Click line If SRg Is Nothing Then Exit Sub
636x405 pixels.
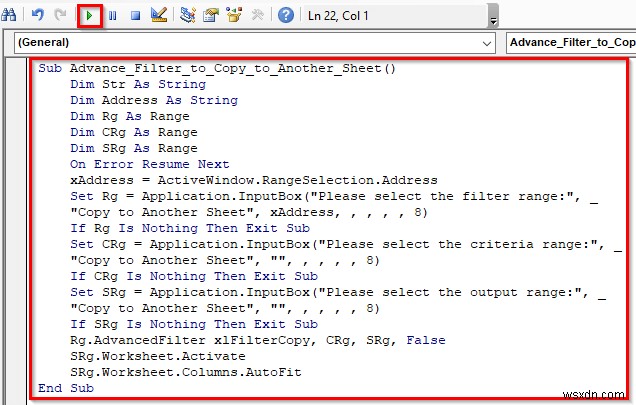194,325
